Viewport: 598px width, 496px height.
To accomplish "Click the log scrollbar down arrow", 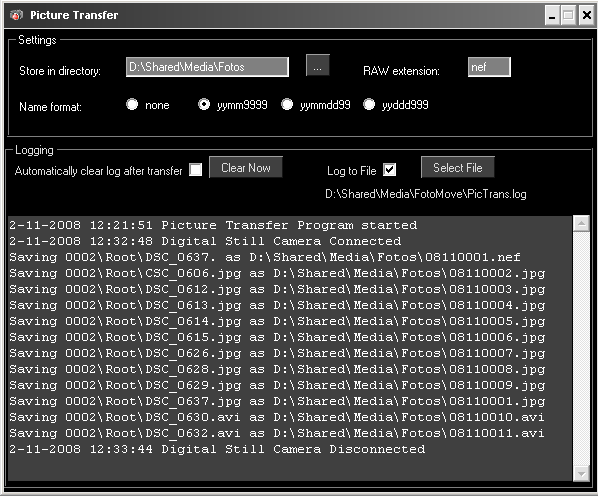I will click(582, 474).
